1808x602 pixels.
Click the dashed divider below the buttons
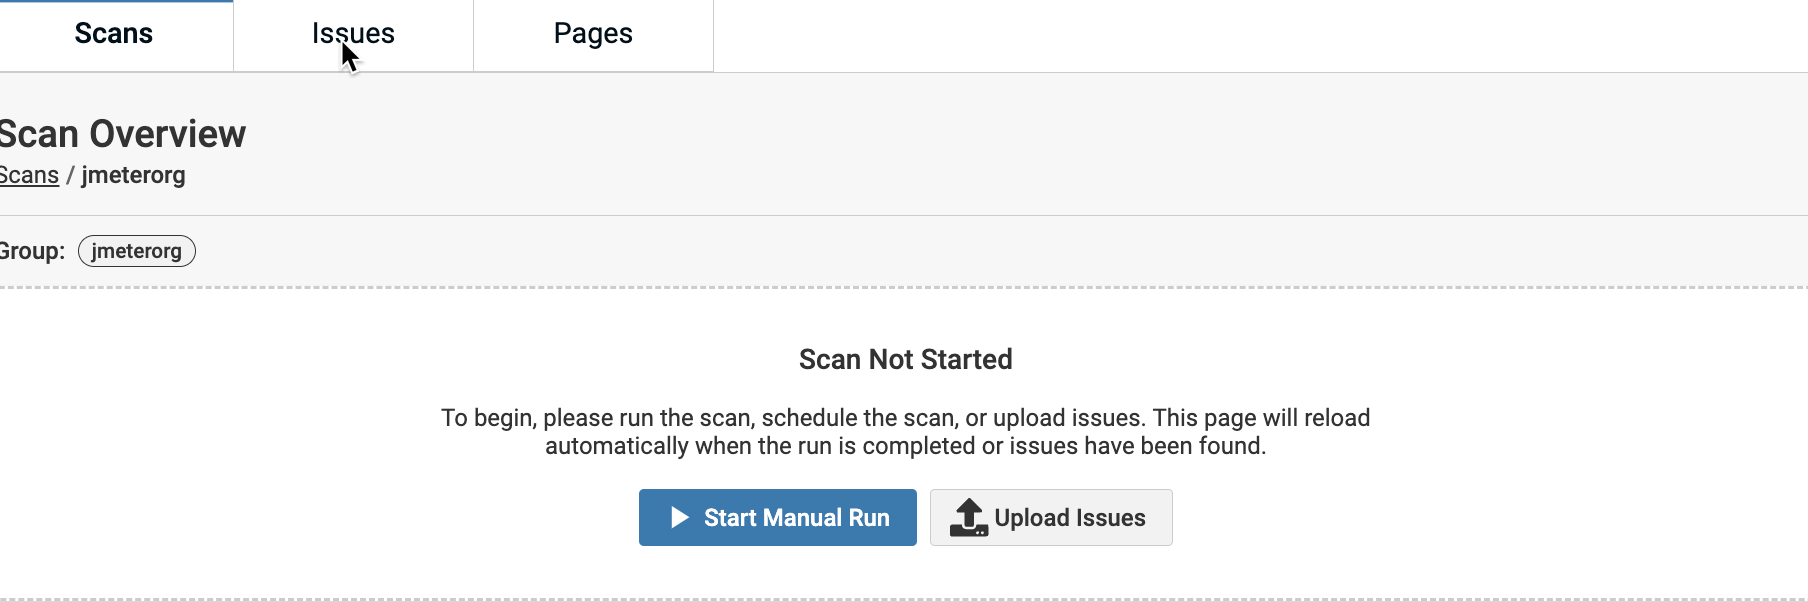[x=904, y=599]
